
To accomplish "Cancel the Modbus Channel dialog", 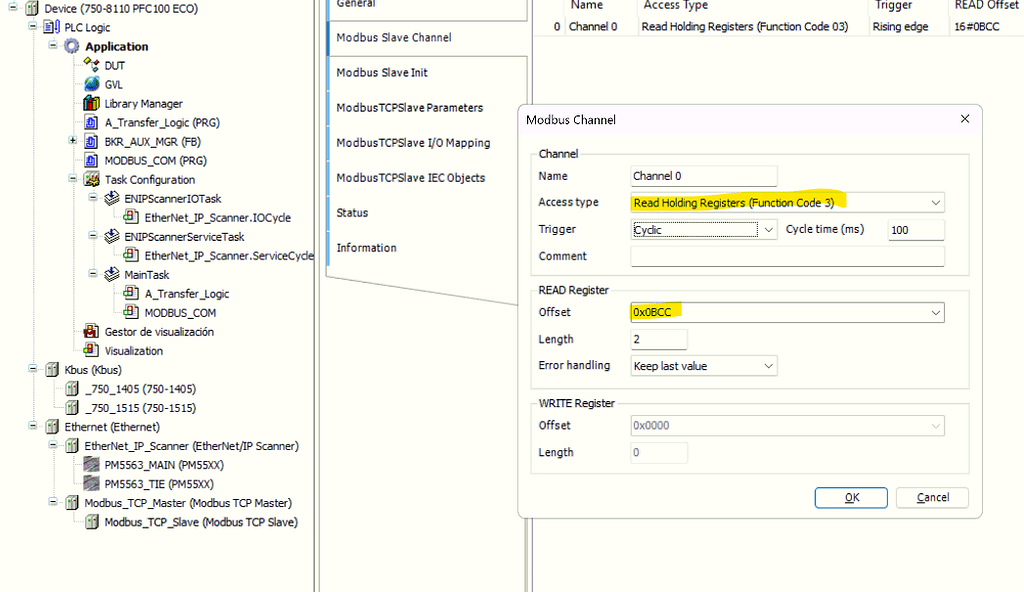I will (931, 497).
